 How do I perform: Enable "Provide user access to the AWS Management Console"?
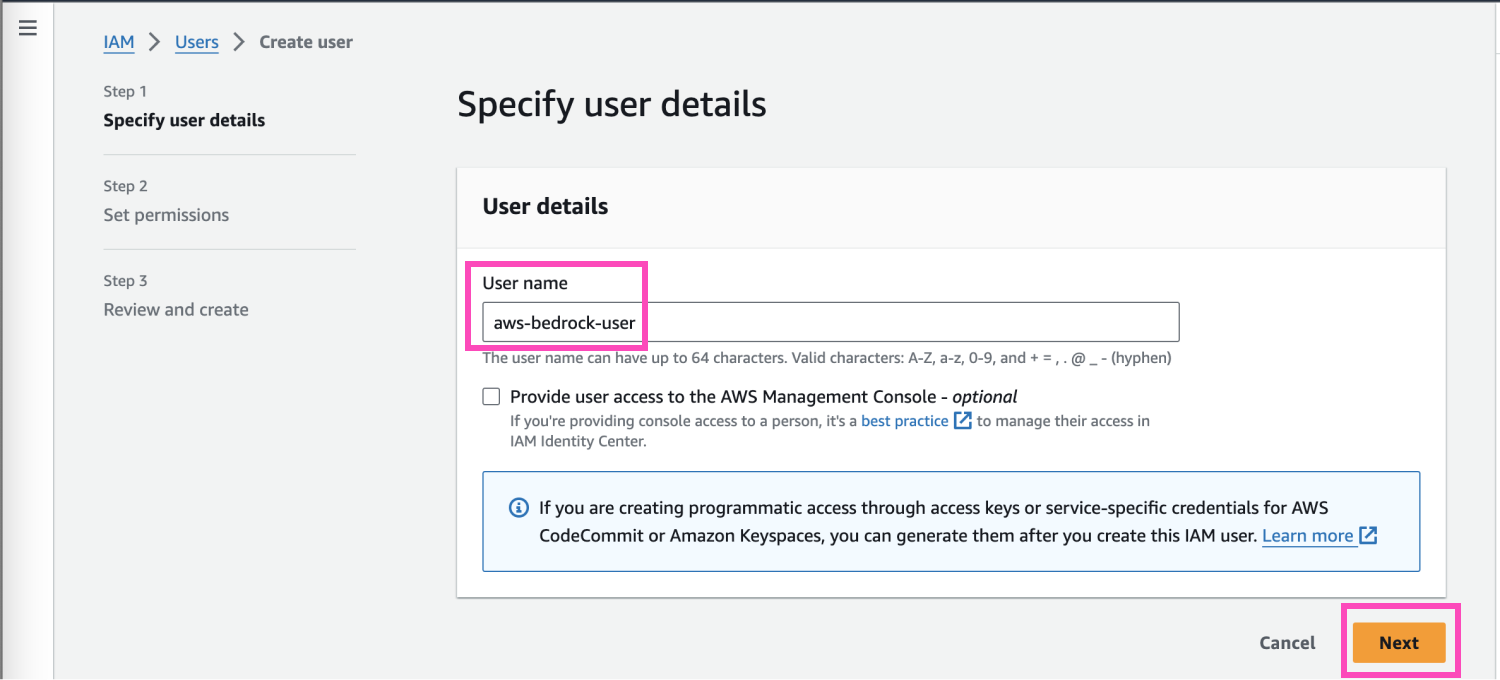click(491, 396)
